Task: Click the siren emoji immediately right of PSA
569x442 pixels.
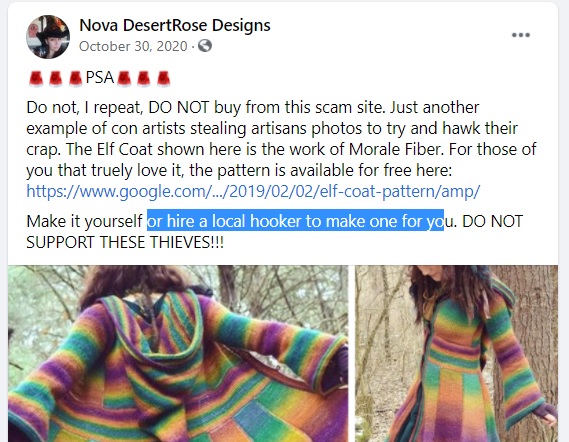Action: pyautogui.click(x=124, y=78)
